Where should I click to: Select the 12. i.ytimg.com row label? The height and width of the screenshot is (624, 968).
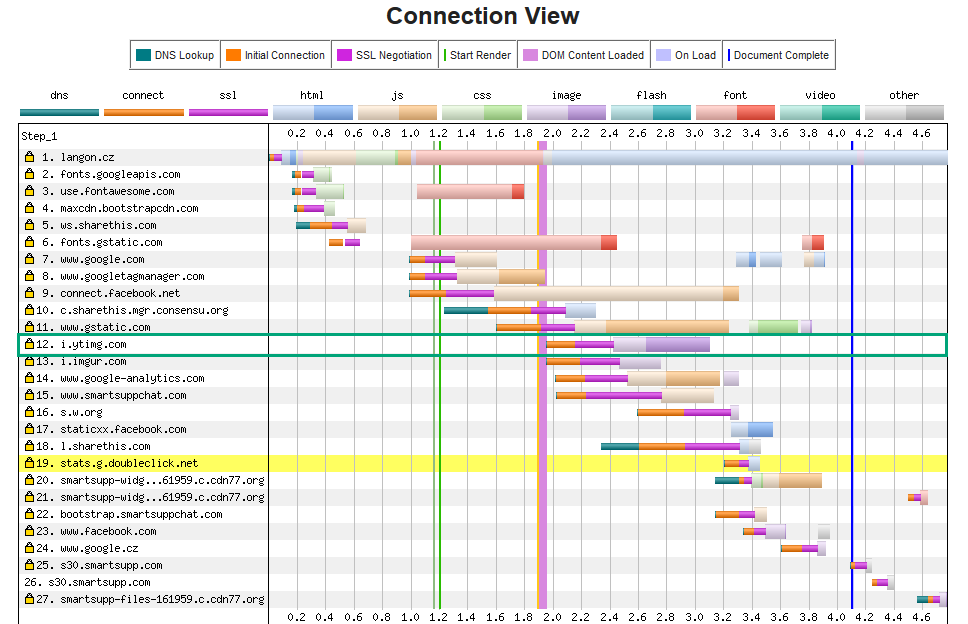tap(81, 344)
